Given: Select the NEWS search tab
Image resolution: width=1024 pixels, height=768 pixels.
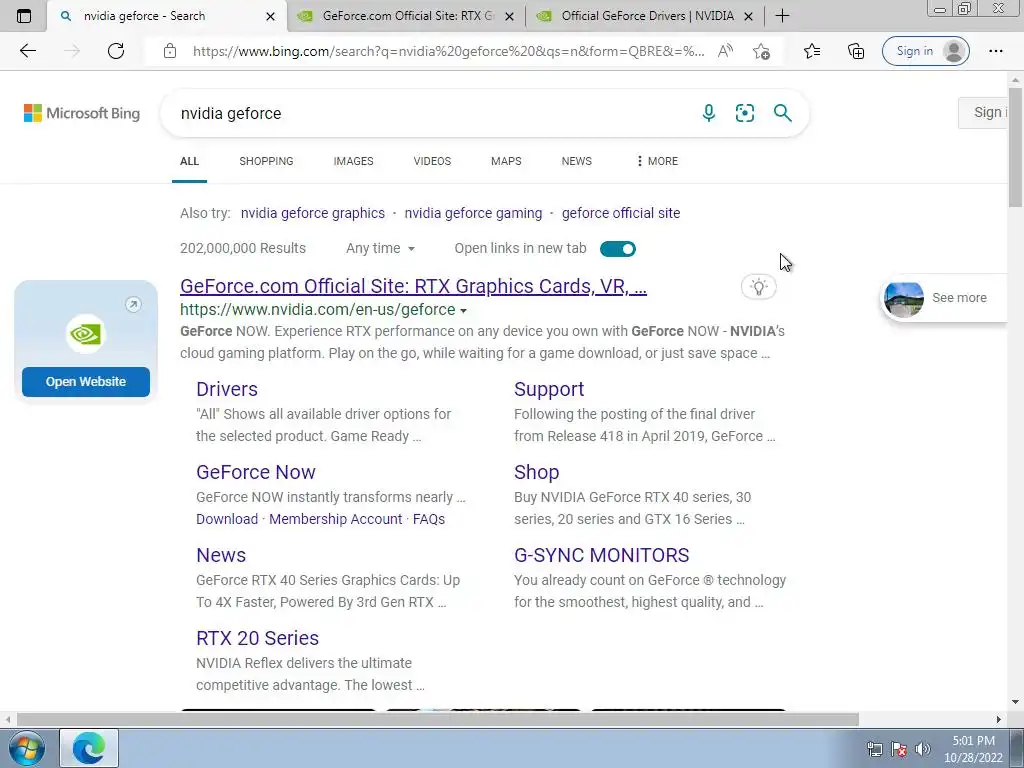Looking at the screenshot, I should (577, 161).
